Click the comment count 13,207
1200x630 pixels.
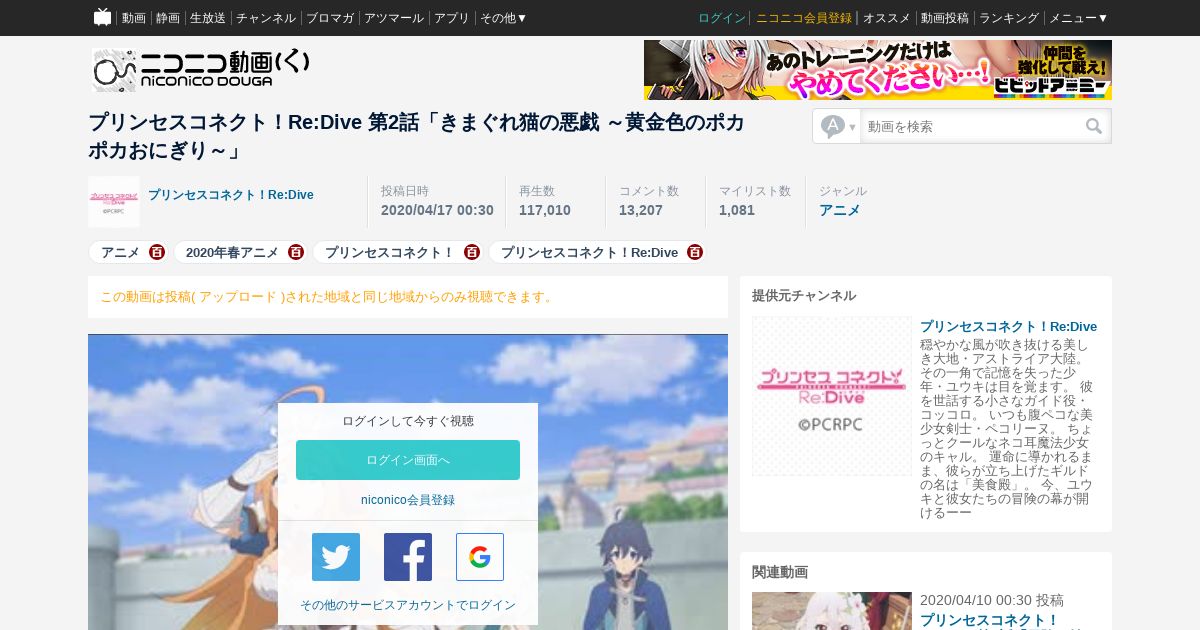tap(641, 210)
